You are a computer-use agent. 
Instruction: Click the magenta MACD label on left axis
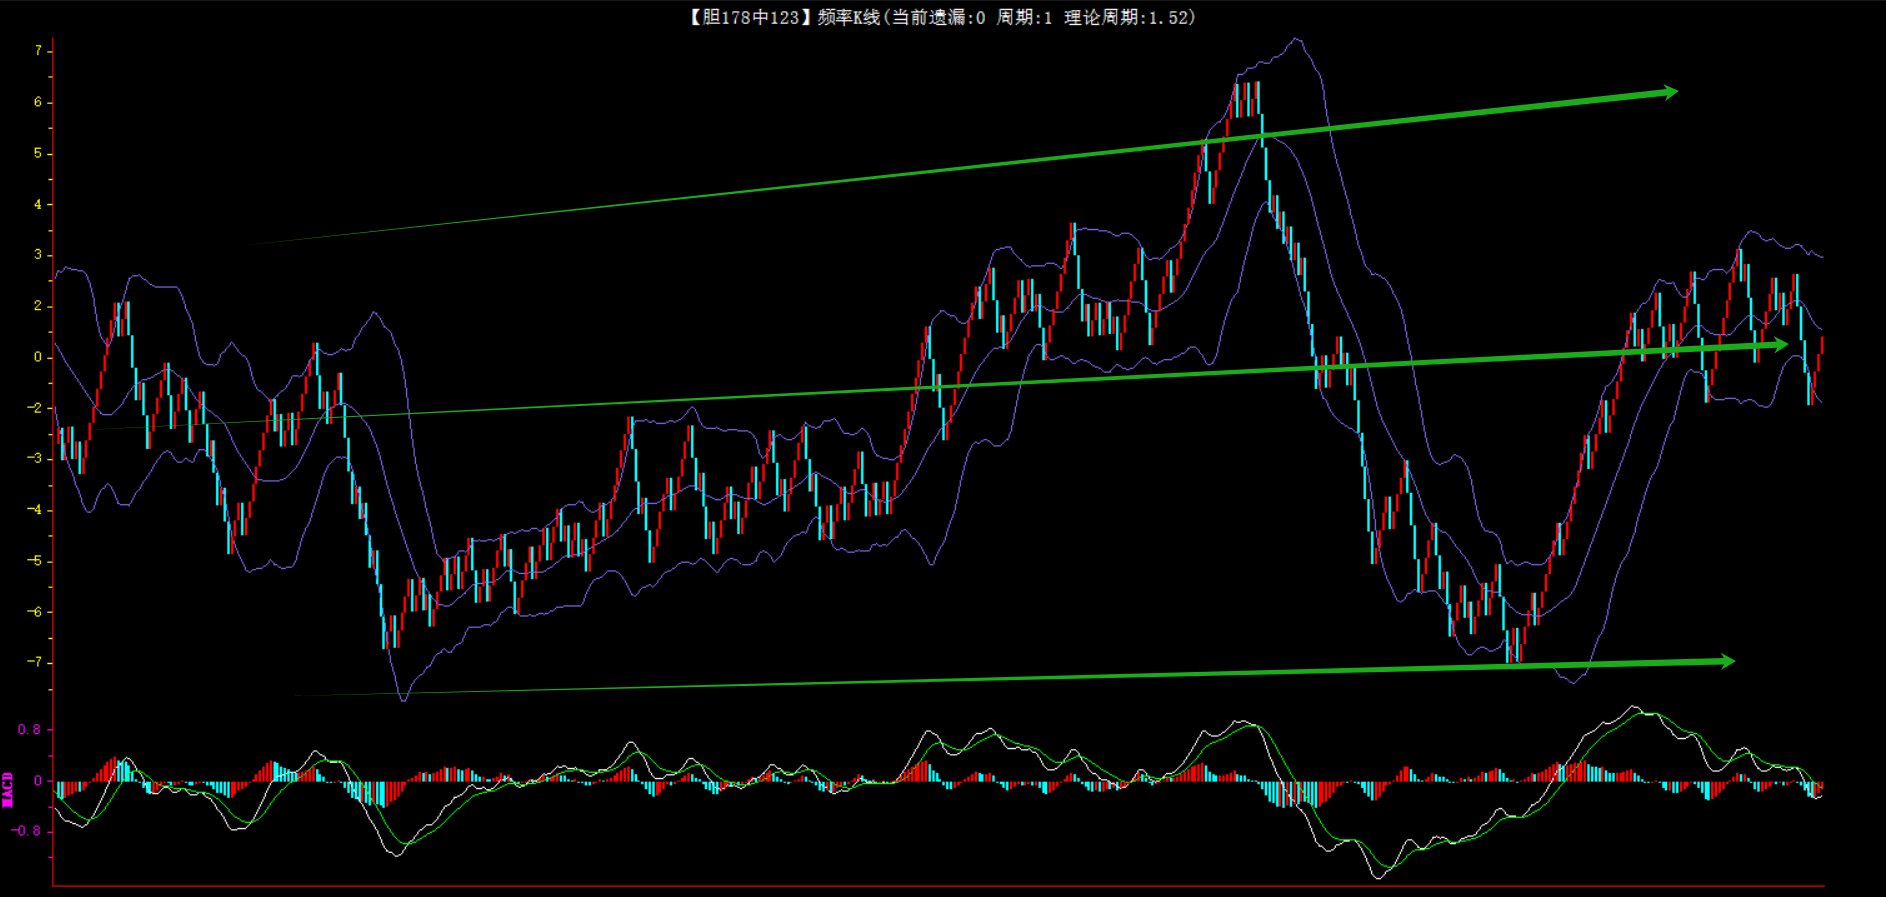(x=8, y=789)
